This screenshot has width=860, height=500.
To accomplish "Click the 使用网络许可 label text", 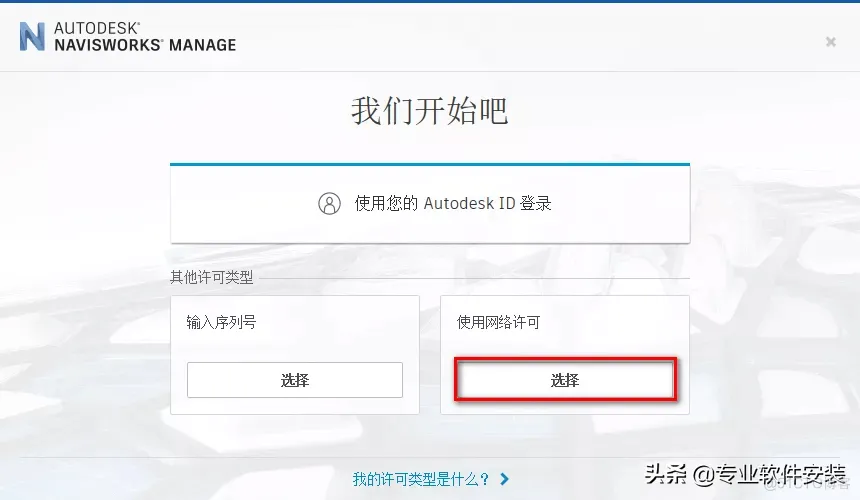I will click(x=499, y=322).
